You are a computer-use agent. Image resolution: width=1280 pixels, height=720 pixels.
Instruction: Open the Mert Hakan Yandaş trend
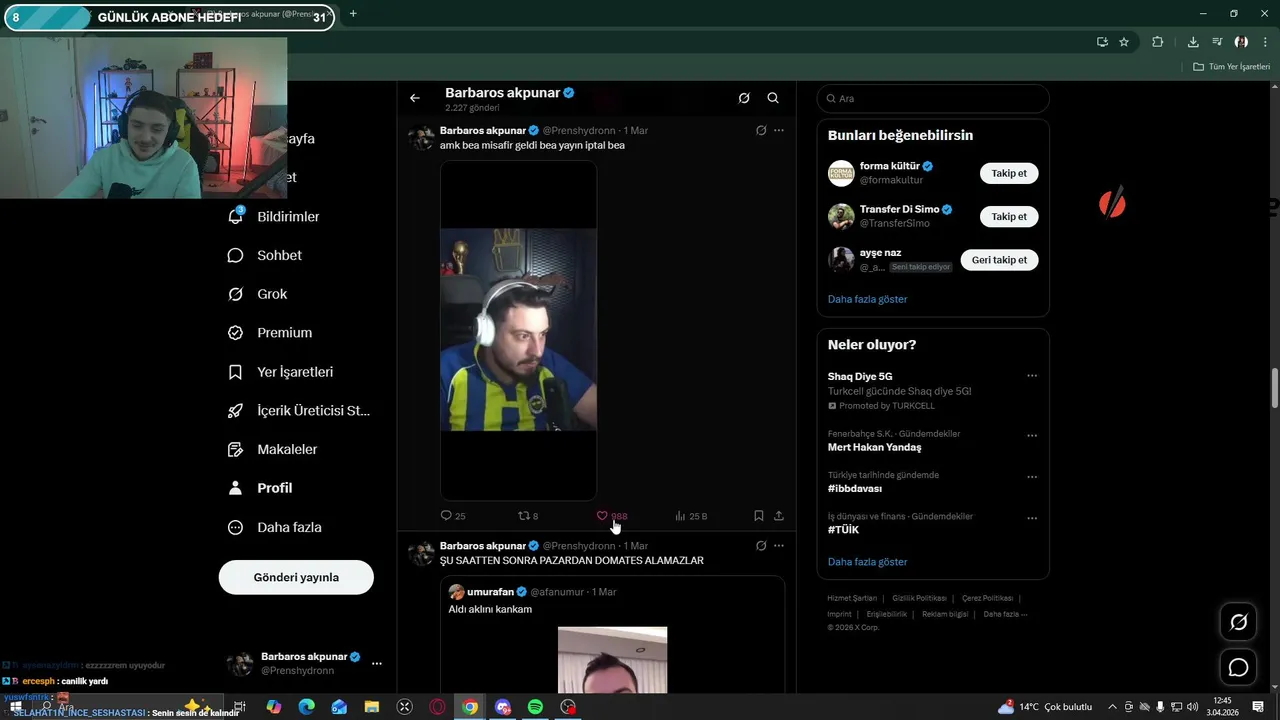[x=874, y=447]
